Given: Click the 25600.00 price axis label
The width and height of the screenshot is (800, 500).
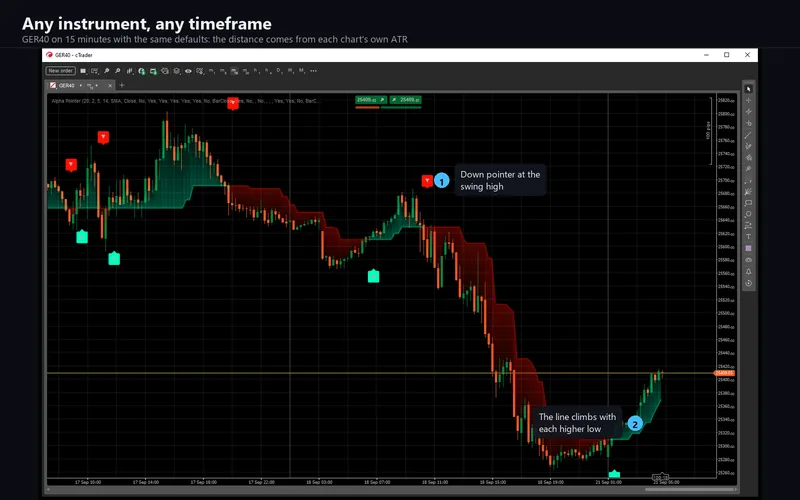Looking at the screenshot, I should tap(727, 247).
